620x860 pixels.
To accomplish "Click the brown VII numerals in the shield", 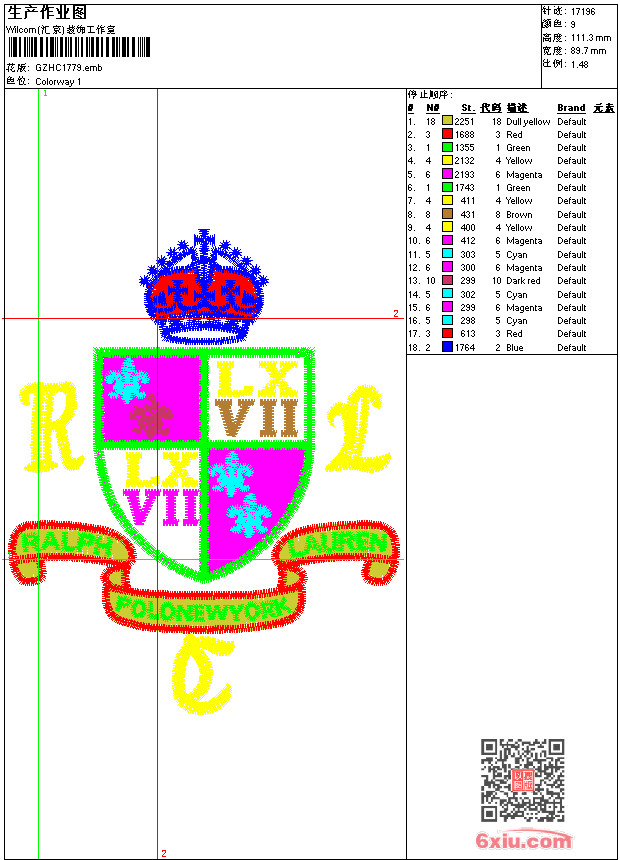I will pyautogui.click(x=256, y=418).
